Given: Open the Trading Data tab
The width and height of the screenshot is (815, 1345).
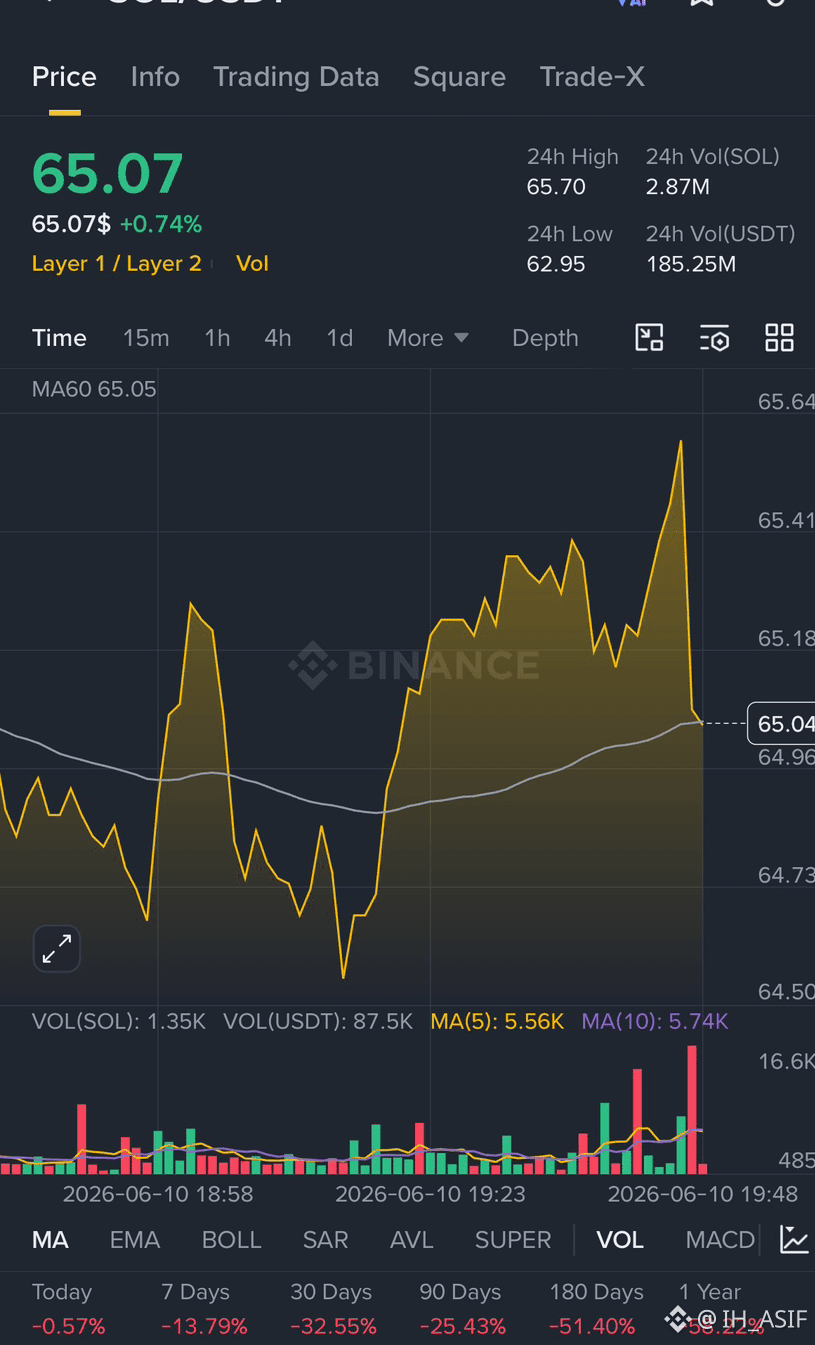Looking at the screenshot, I should (296, 77).
